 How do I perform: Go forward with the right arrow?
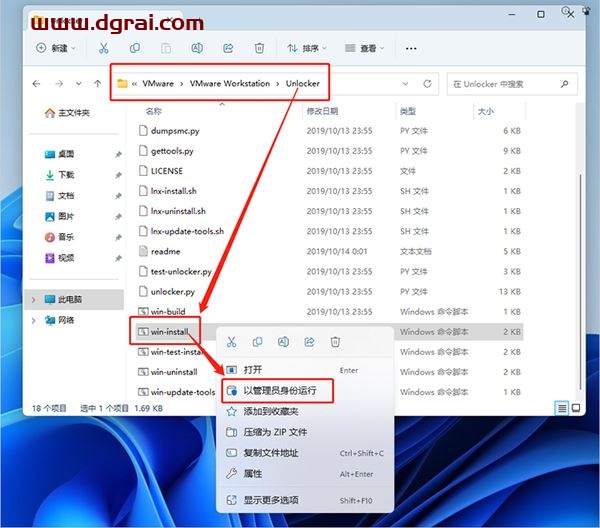pos(59,83)
